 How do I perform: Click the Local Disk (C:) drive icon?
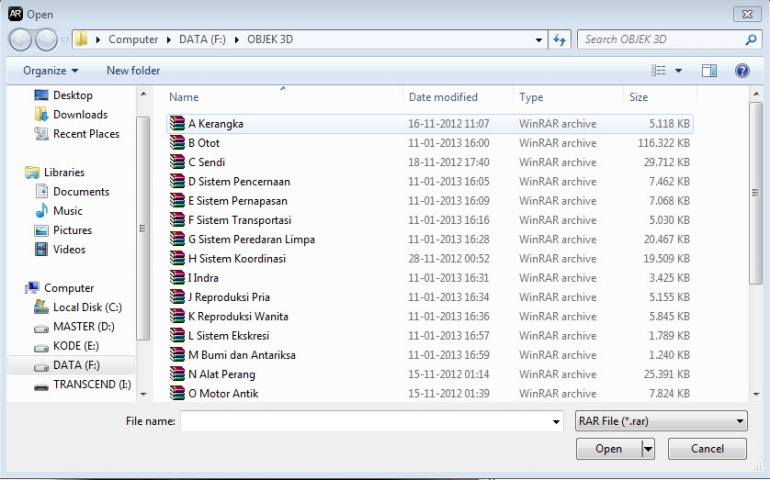pos(41,307)
